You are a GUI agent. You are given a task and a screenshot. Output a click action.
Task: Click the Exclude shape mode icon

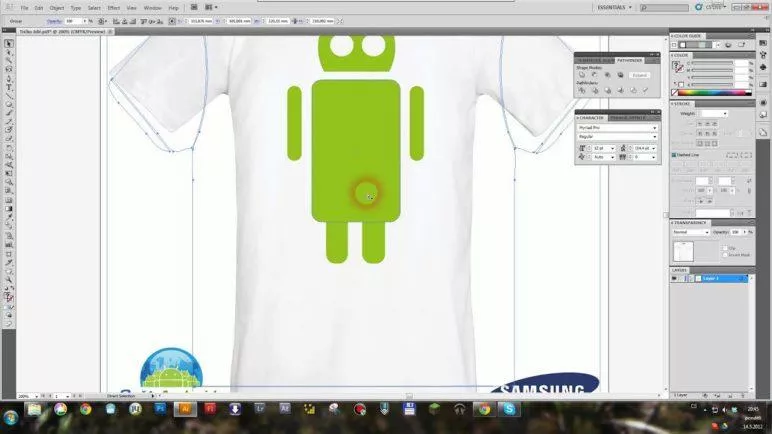pos(620,75)
